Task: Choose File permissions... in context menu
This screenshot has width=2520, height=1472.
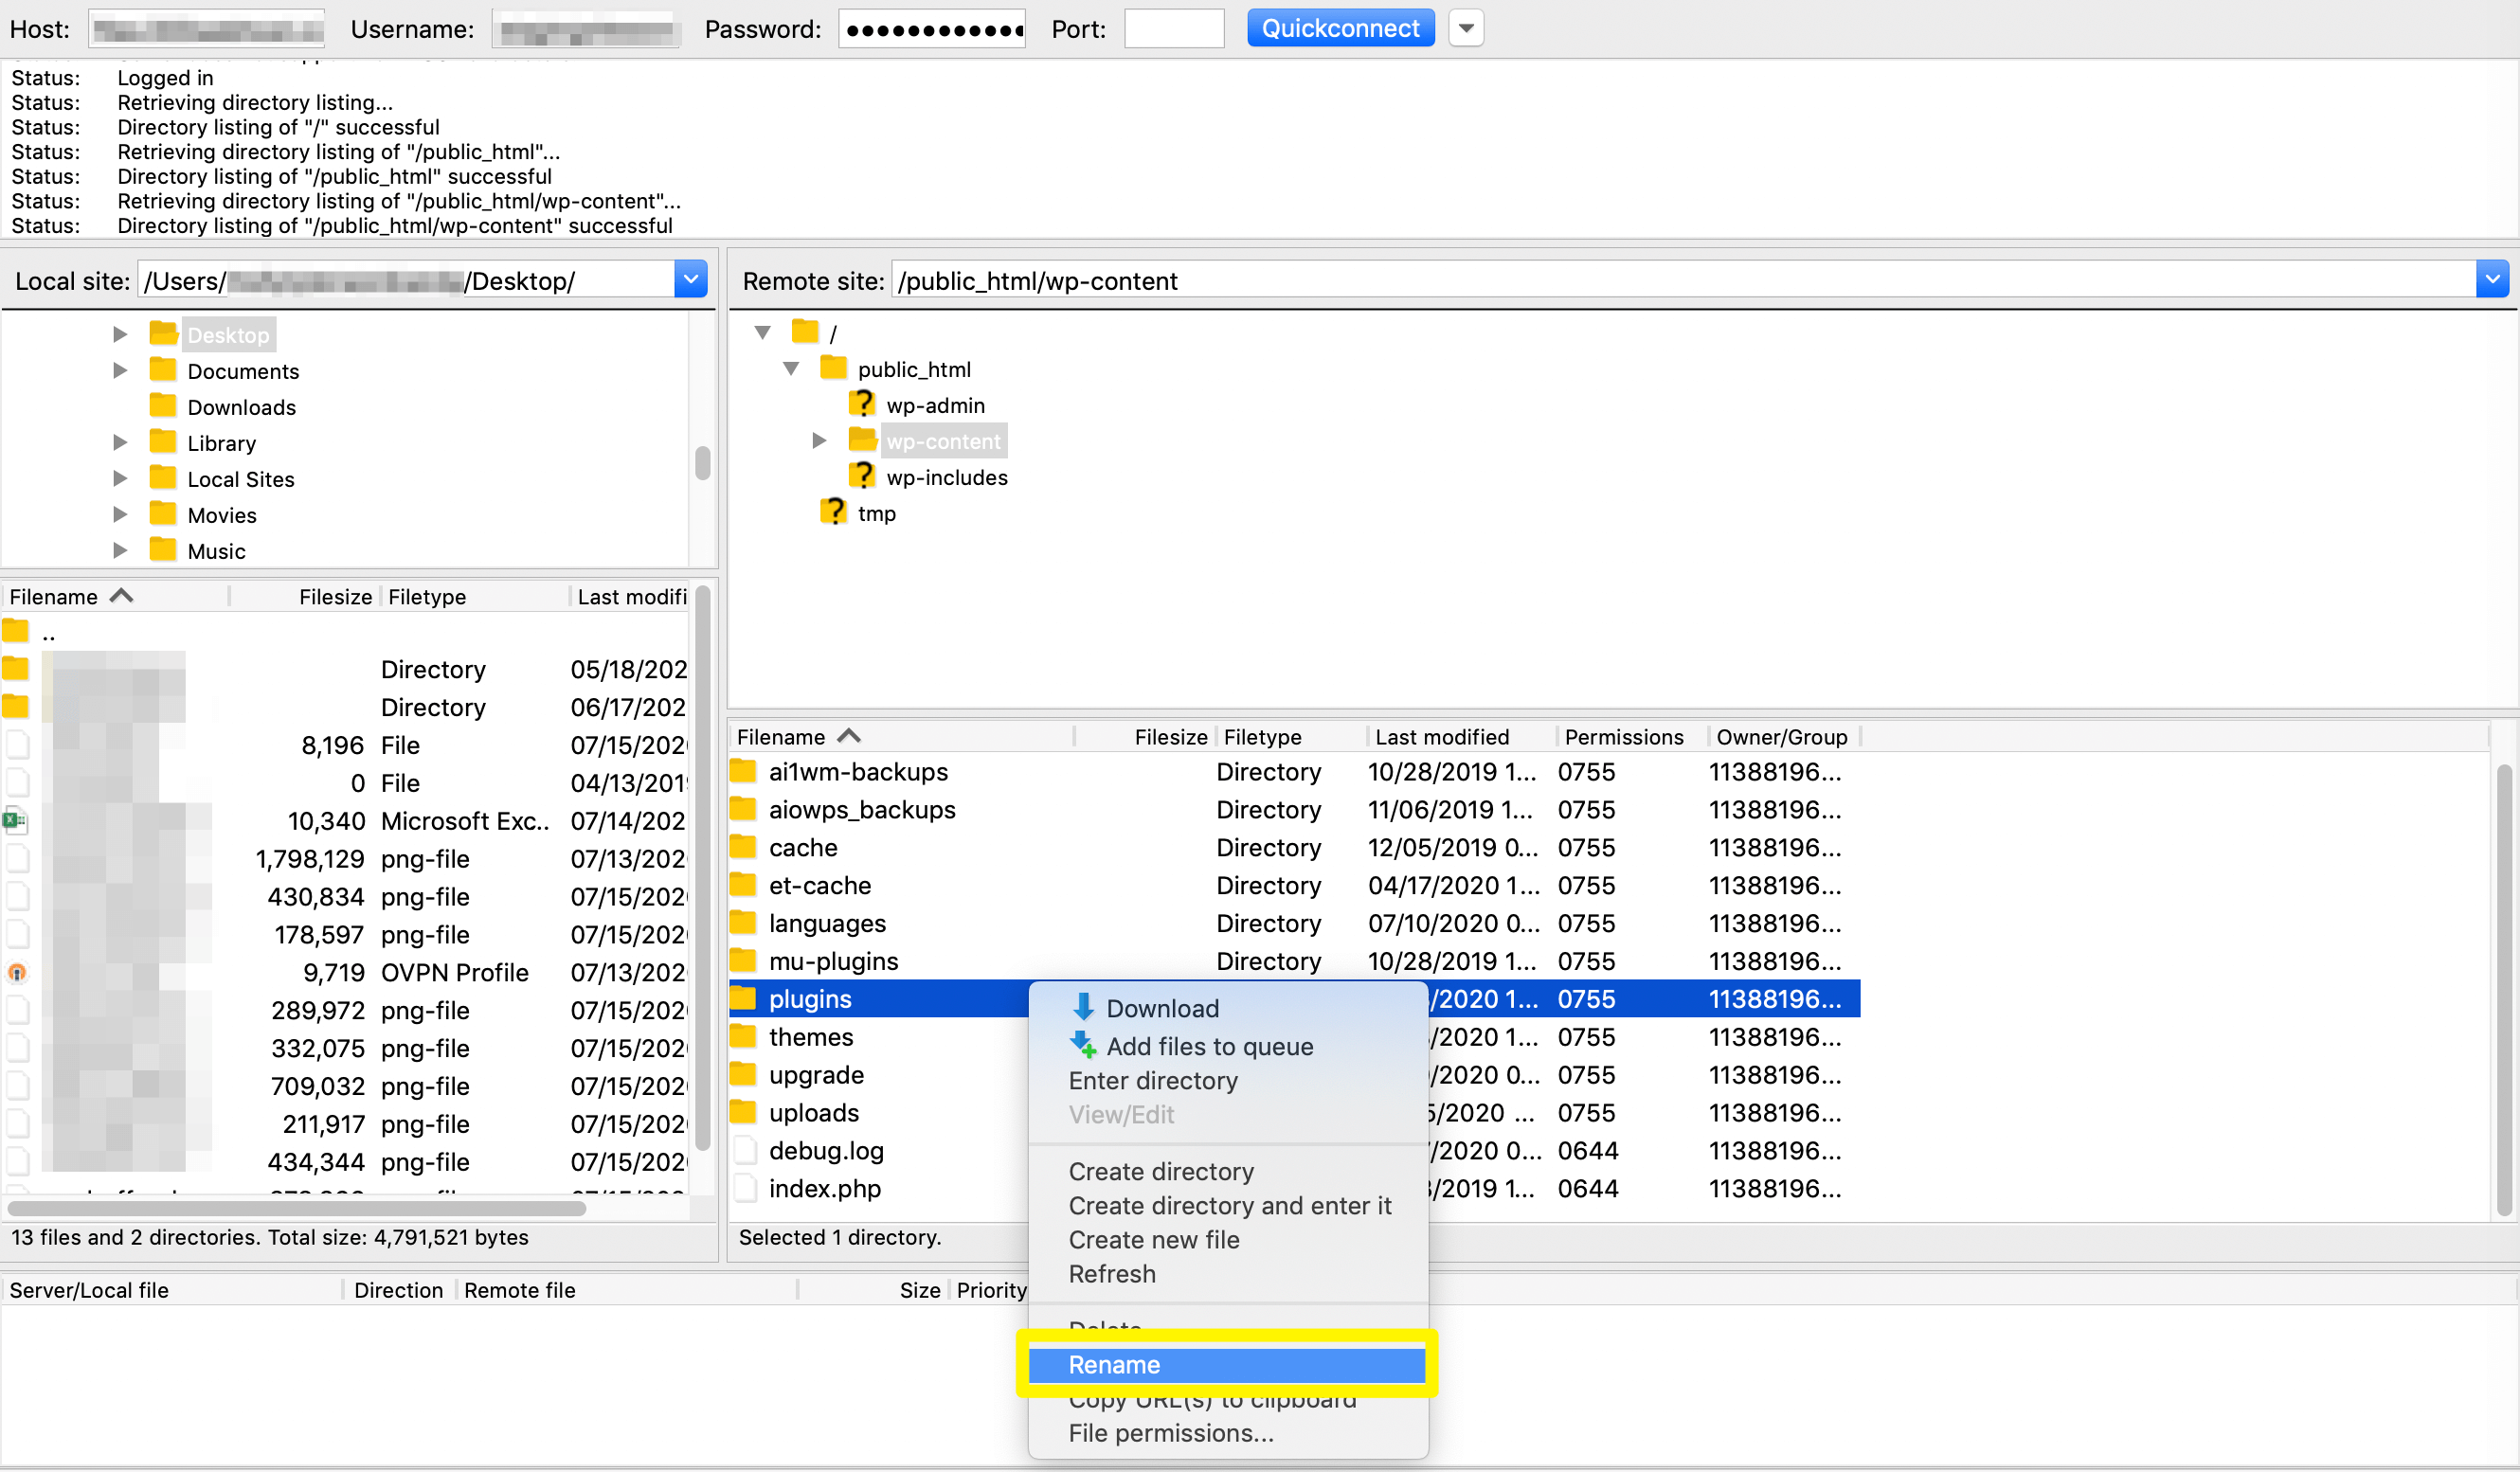Action: click(x=1171, y=1433)
